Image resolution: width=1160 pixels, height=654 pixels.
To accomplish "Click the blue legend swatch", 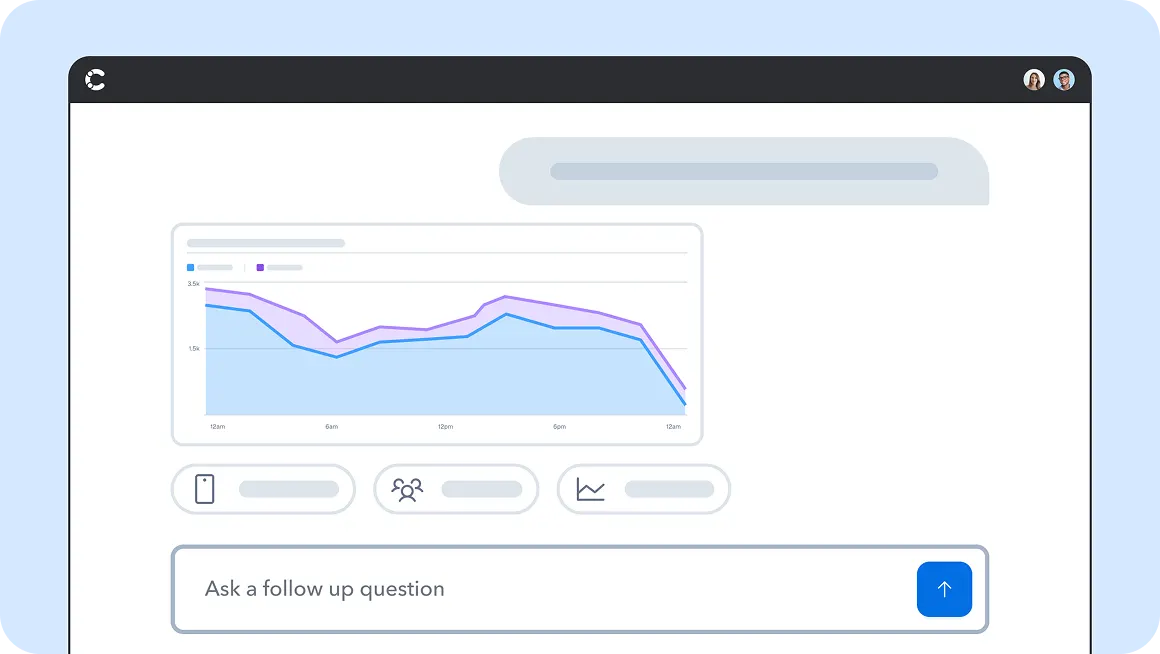I will pos(191,268).
